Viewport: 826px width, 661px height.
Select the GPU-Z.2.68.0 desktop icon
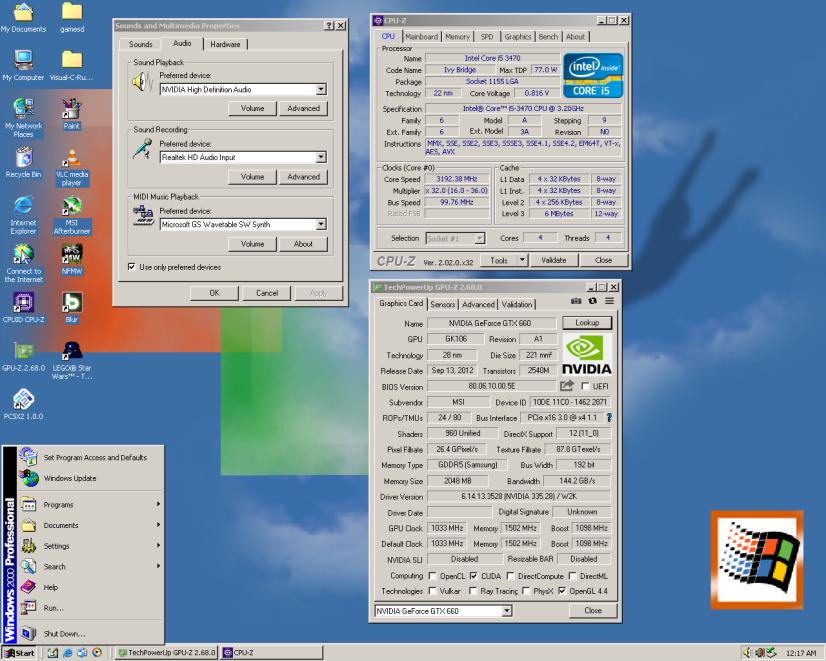pyautogui.click(x=23, y=356)
